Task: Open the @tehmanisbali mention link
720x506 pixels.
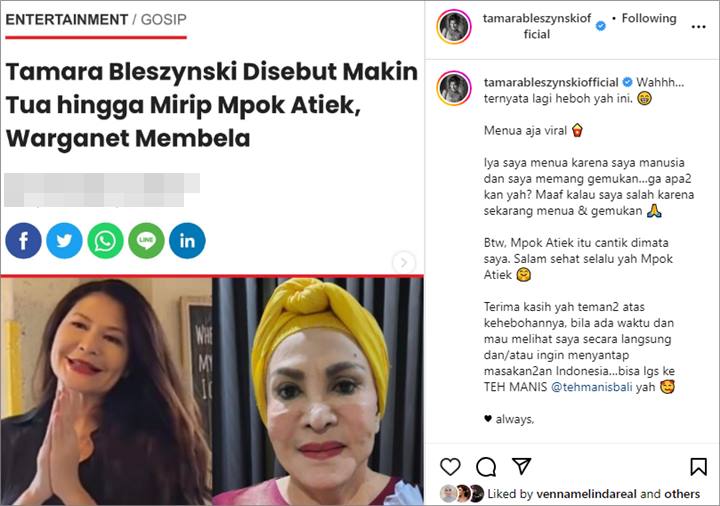Action: 591,387
